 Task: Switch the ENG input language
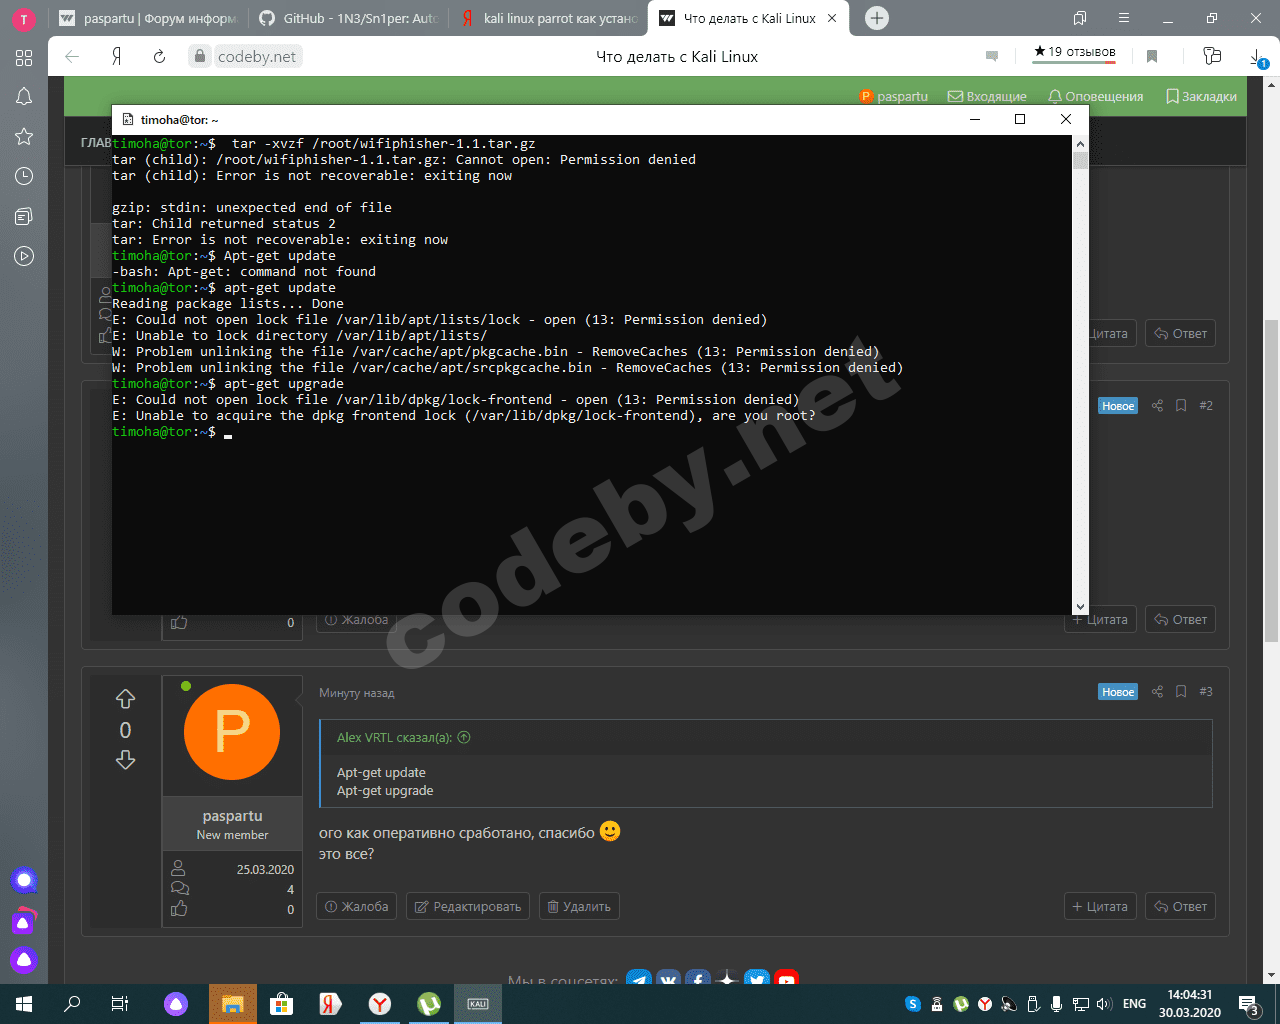(x=1135, y=1004)
